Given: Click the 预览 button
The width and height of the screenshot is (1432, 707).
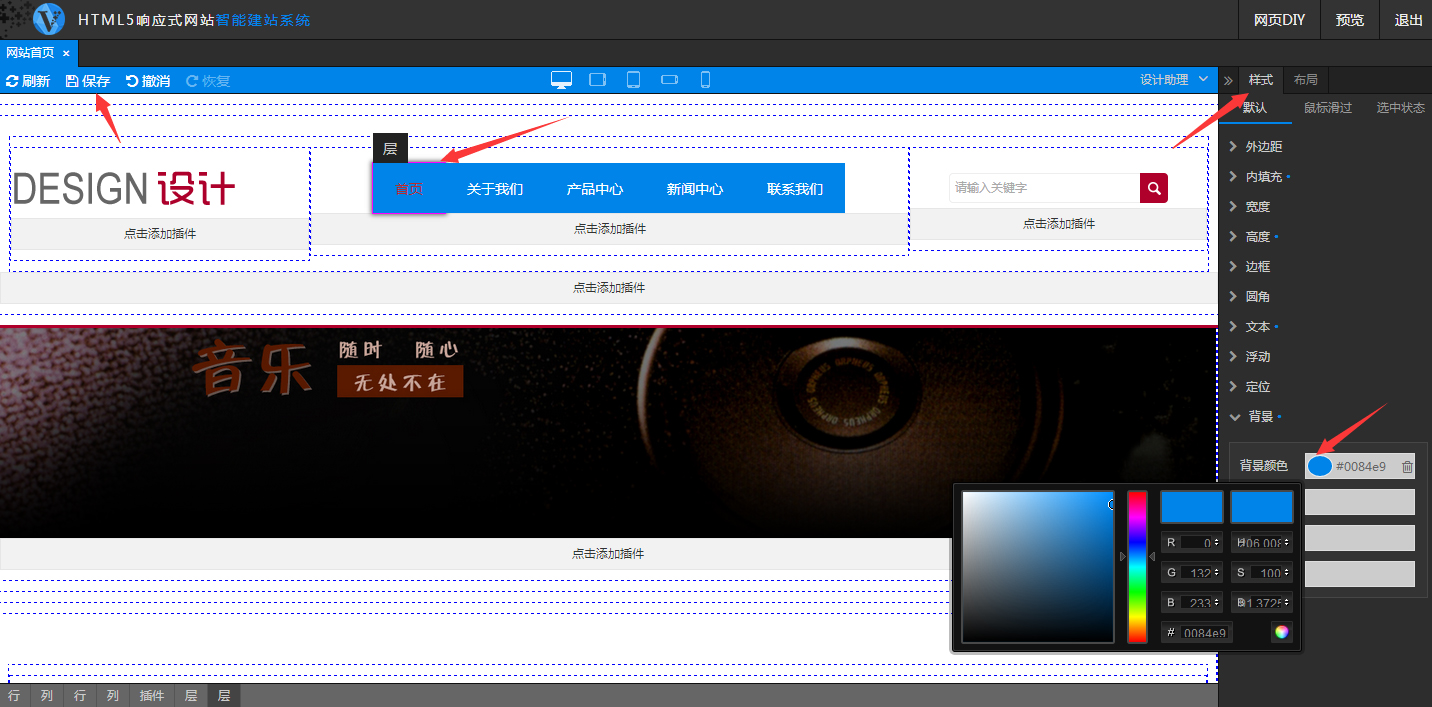Looking at the screenshot, I should click(1349, 20).
